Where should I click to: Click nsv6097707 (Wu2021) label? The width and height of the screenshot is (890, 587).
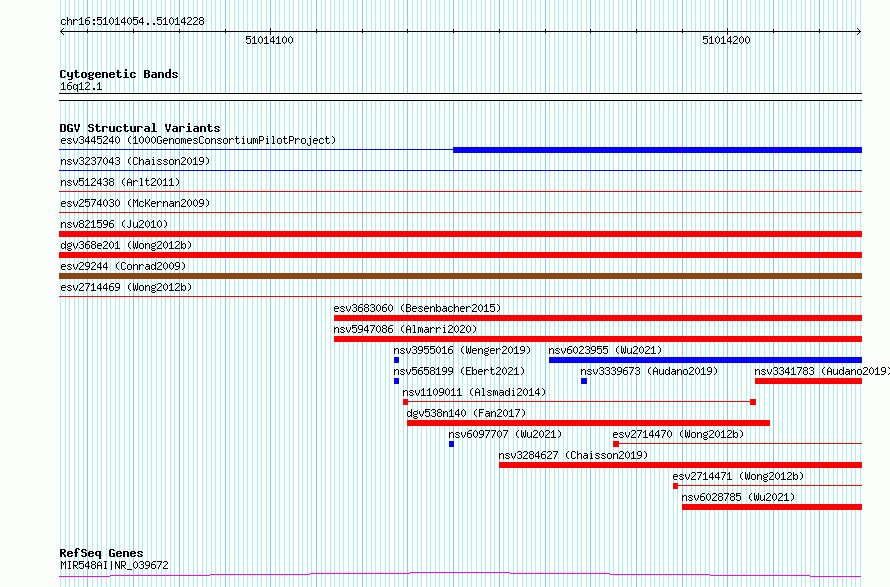505,434
